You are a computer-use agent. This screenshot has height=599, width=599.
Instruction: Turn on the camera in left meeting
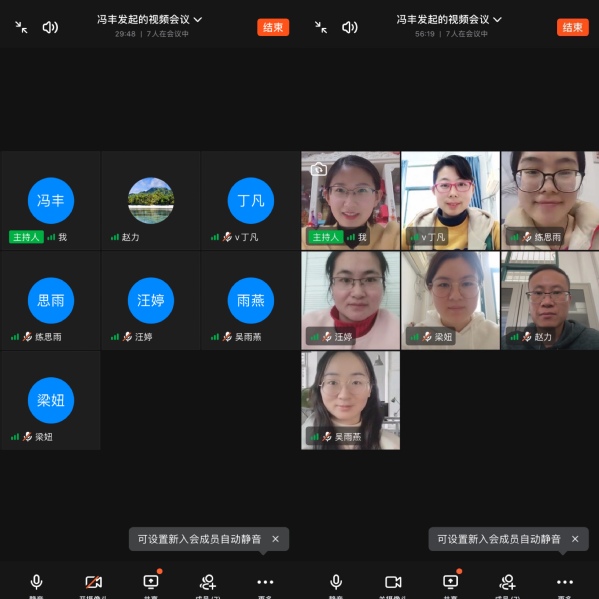pos(94,582)
